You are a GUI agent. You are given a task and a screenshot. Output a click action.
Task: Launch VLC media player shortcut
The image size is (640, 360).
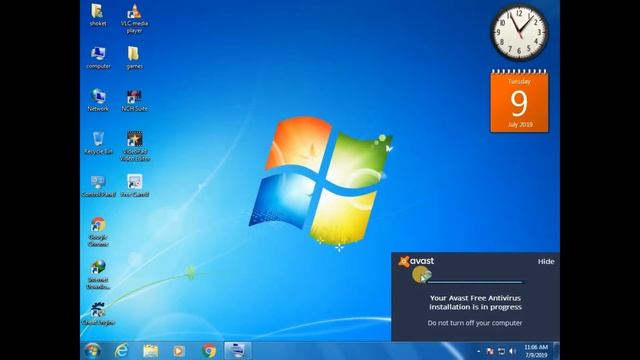(134, 18)
